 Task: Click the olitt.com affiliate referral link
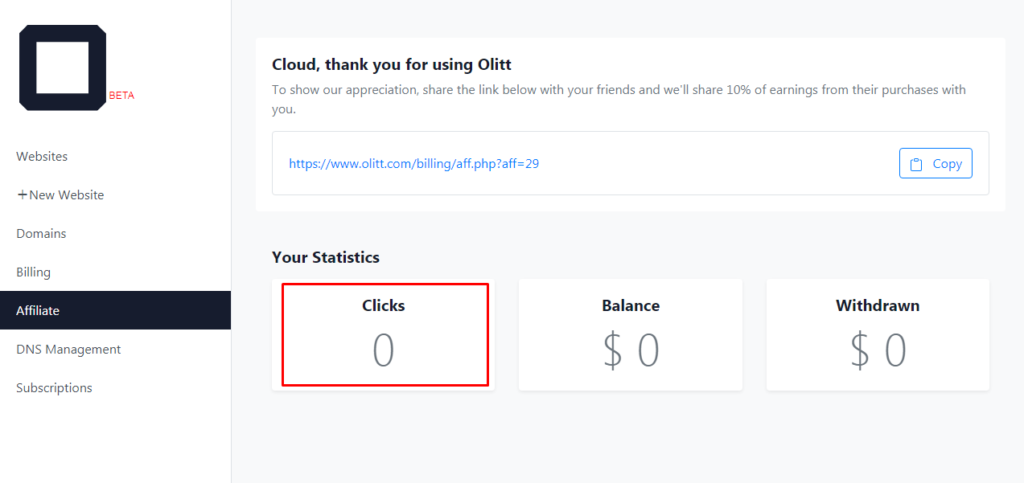(x=414, y=163)
